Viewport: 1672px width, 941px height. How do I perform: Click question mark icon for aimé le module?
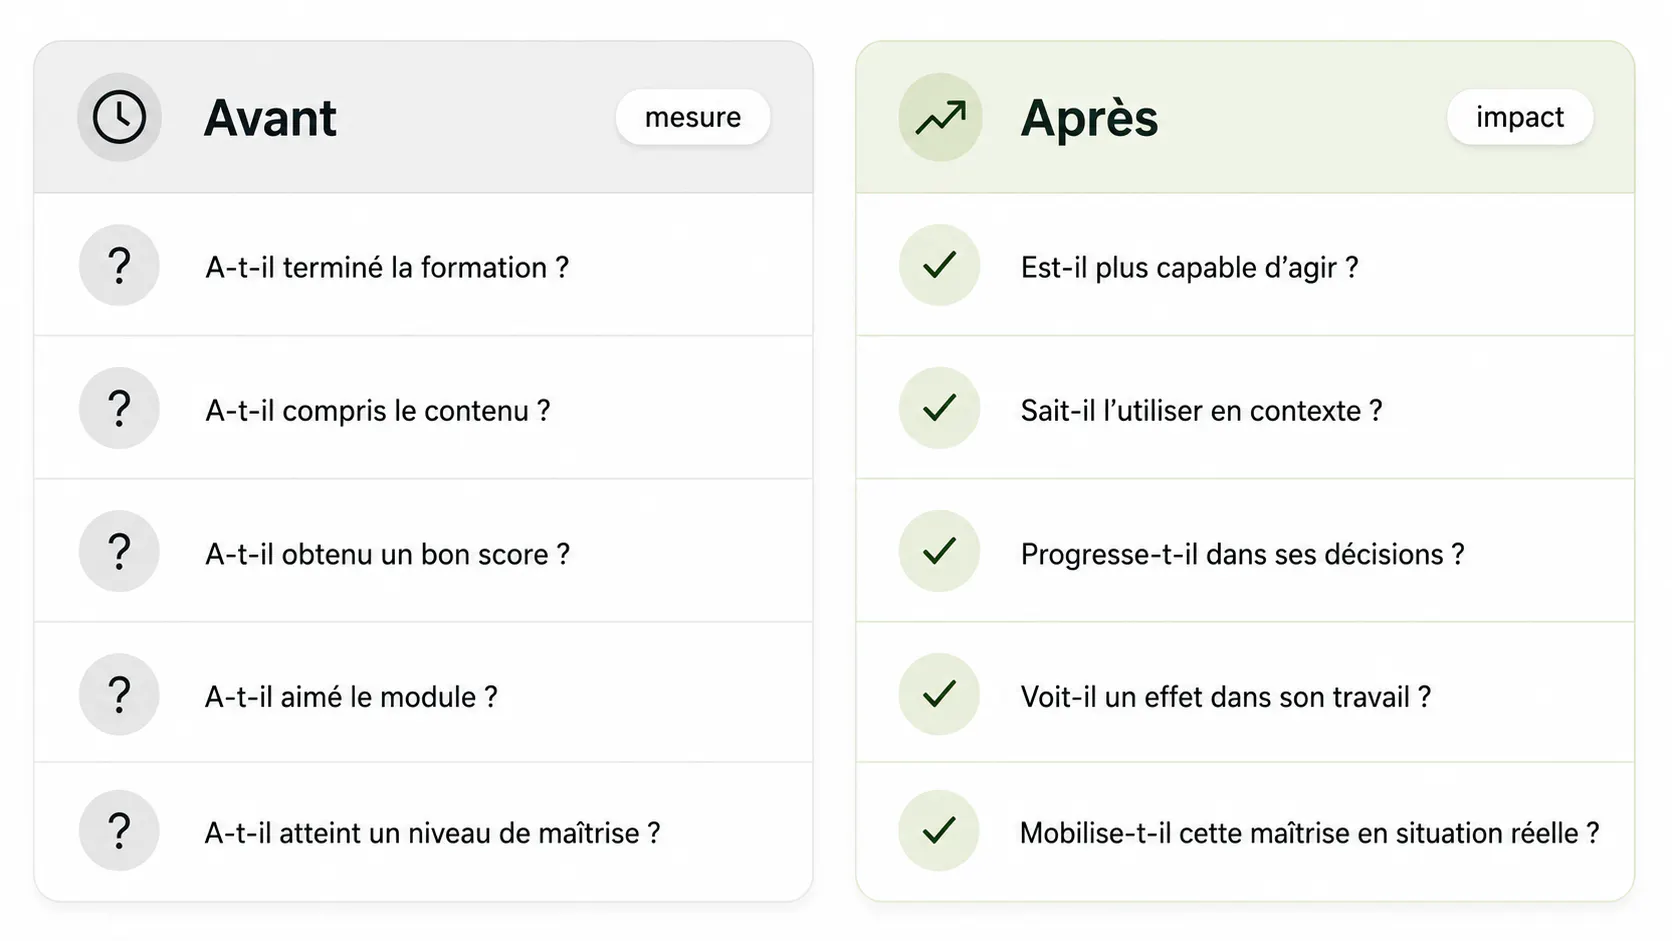coord(119,694)
